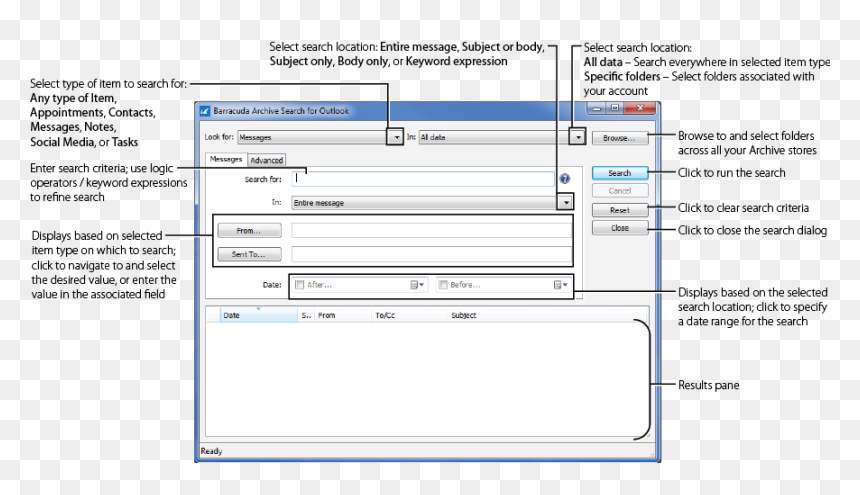Viewport: 860px width, 495px height.
Task: Click the Ready status bar text
Action: coord(211,451)
